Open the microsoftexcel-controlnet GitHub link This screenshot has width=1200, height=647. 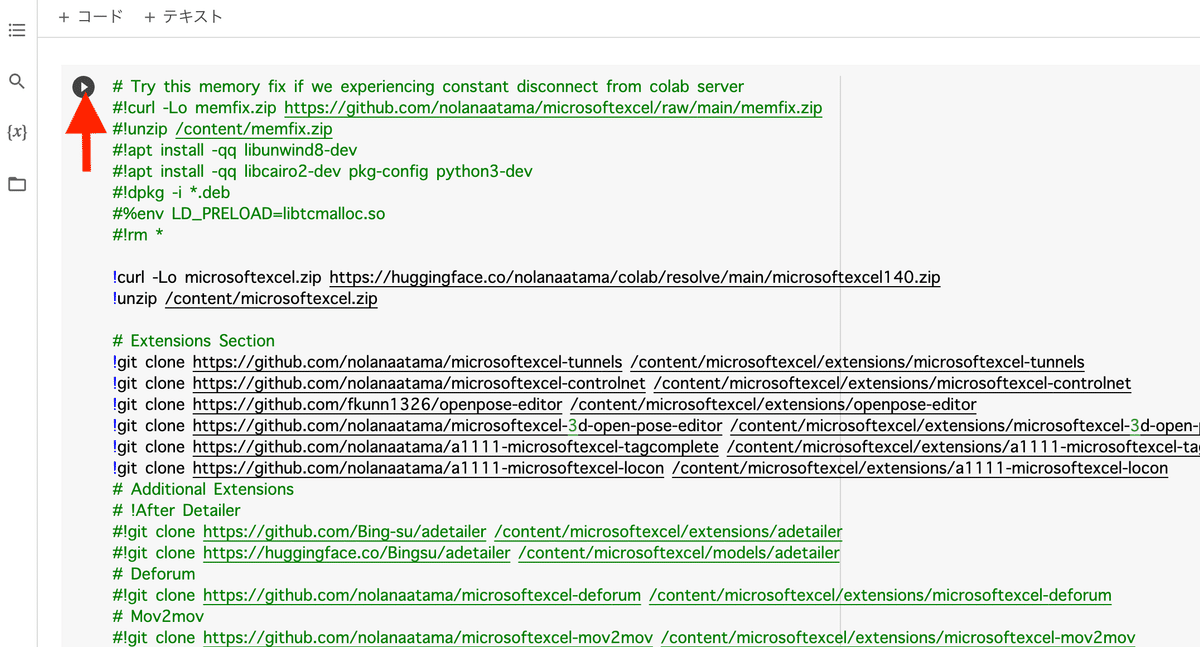[419, 383]
